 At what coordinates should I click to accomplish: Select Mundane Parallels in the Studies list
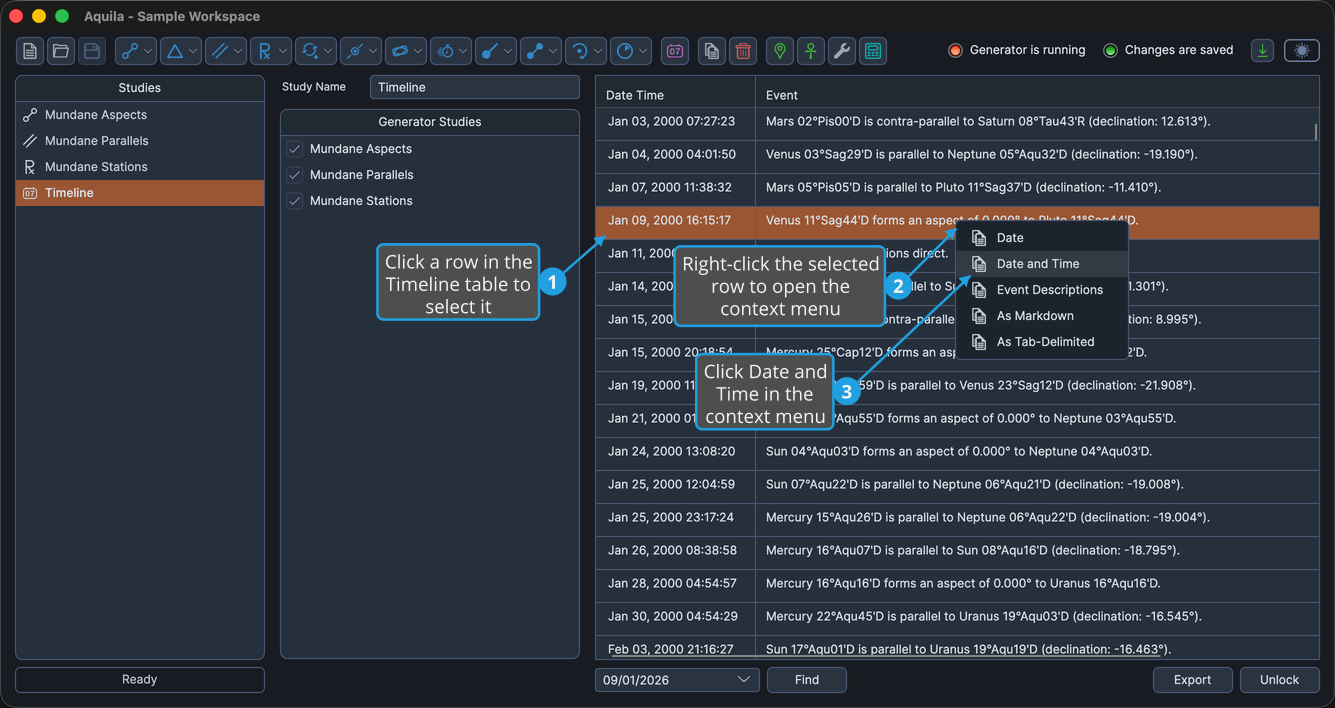pos(140,141)
